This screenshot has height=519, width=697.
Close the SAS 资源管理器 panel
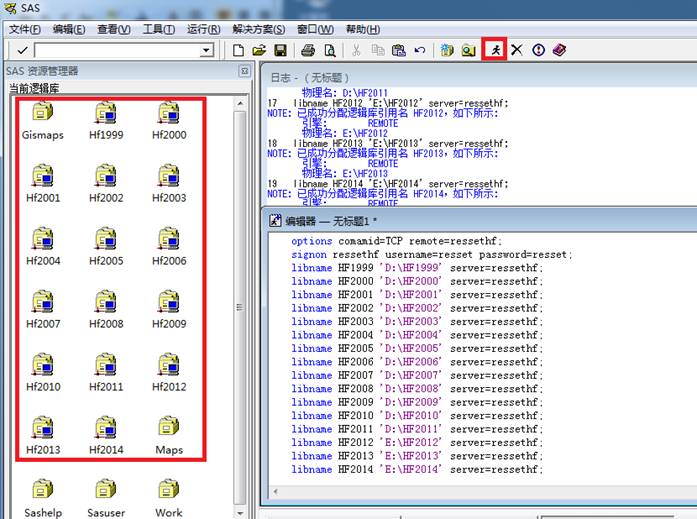coord(244,72)
